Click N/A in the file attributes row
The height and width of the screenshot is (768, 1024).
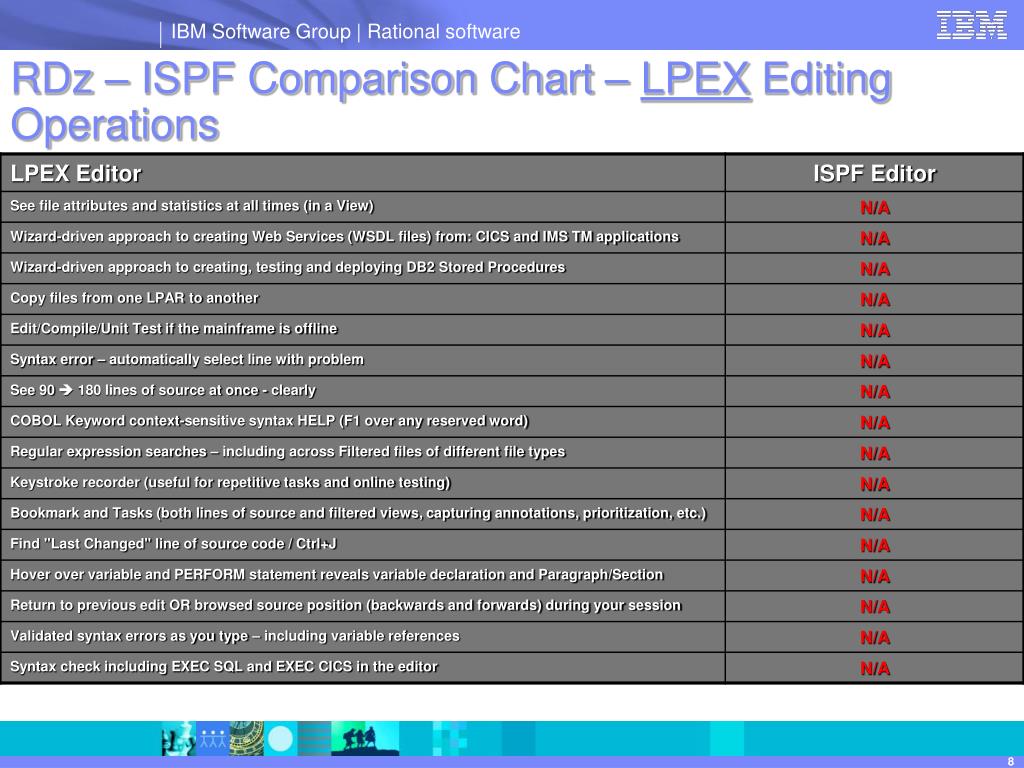coord(874,208)
